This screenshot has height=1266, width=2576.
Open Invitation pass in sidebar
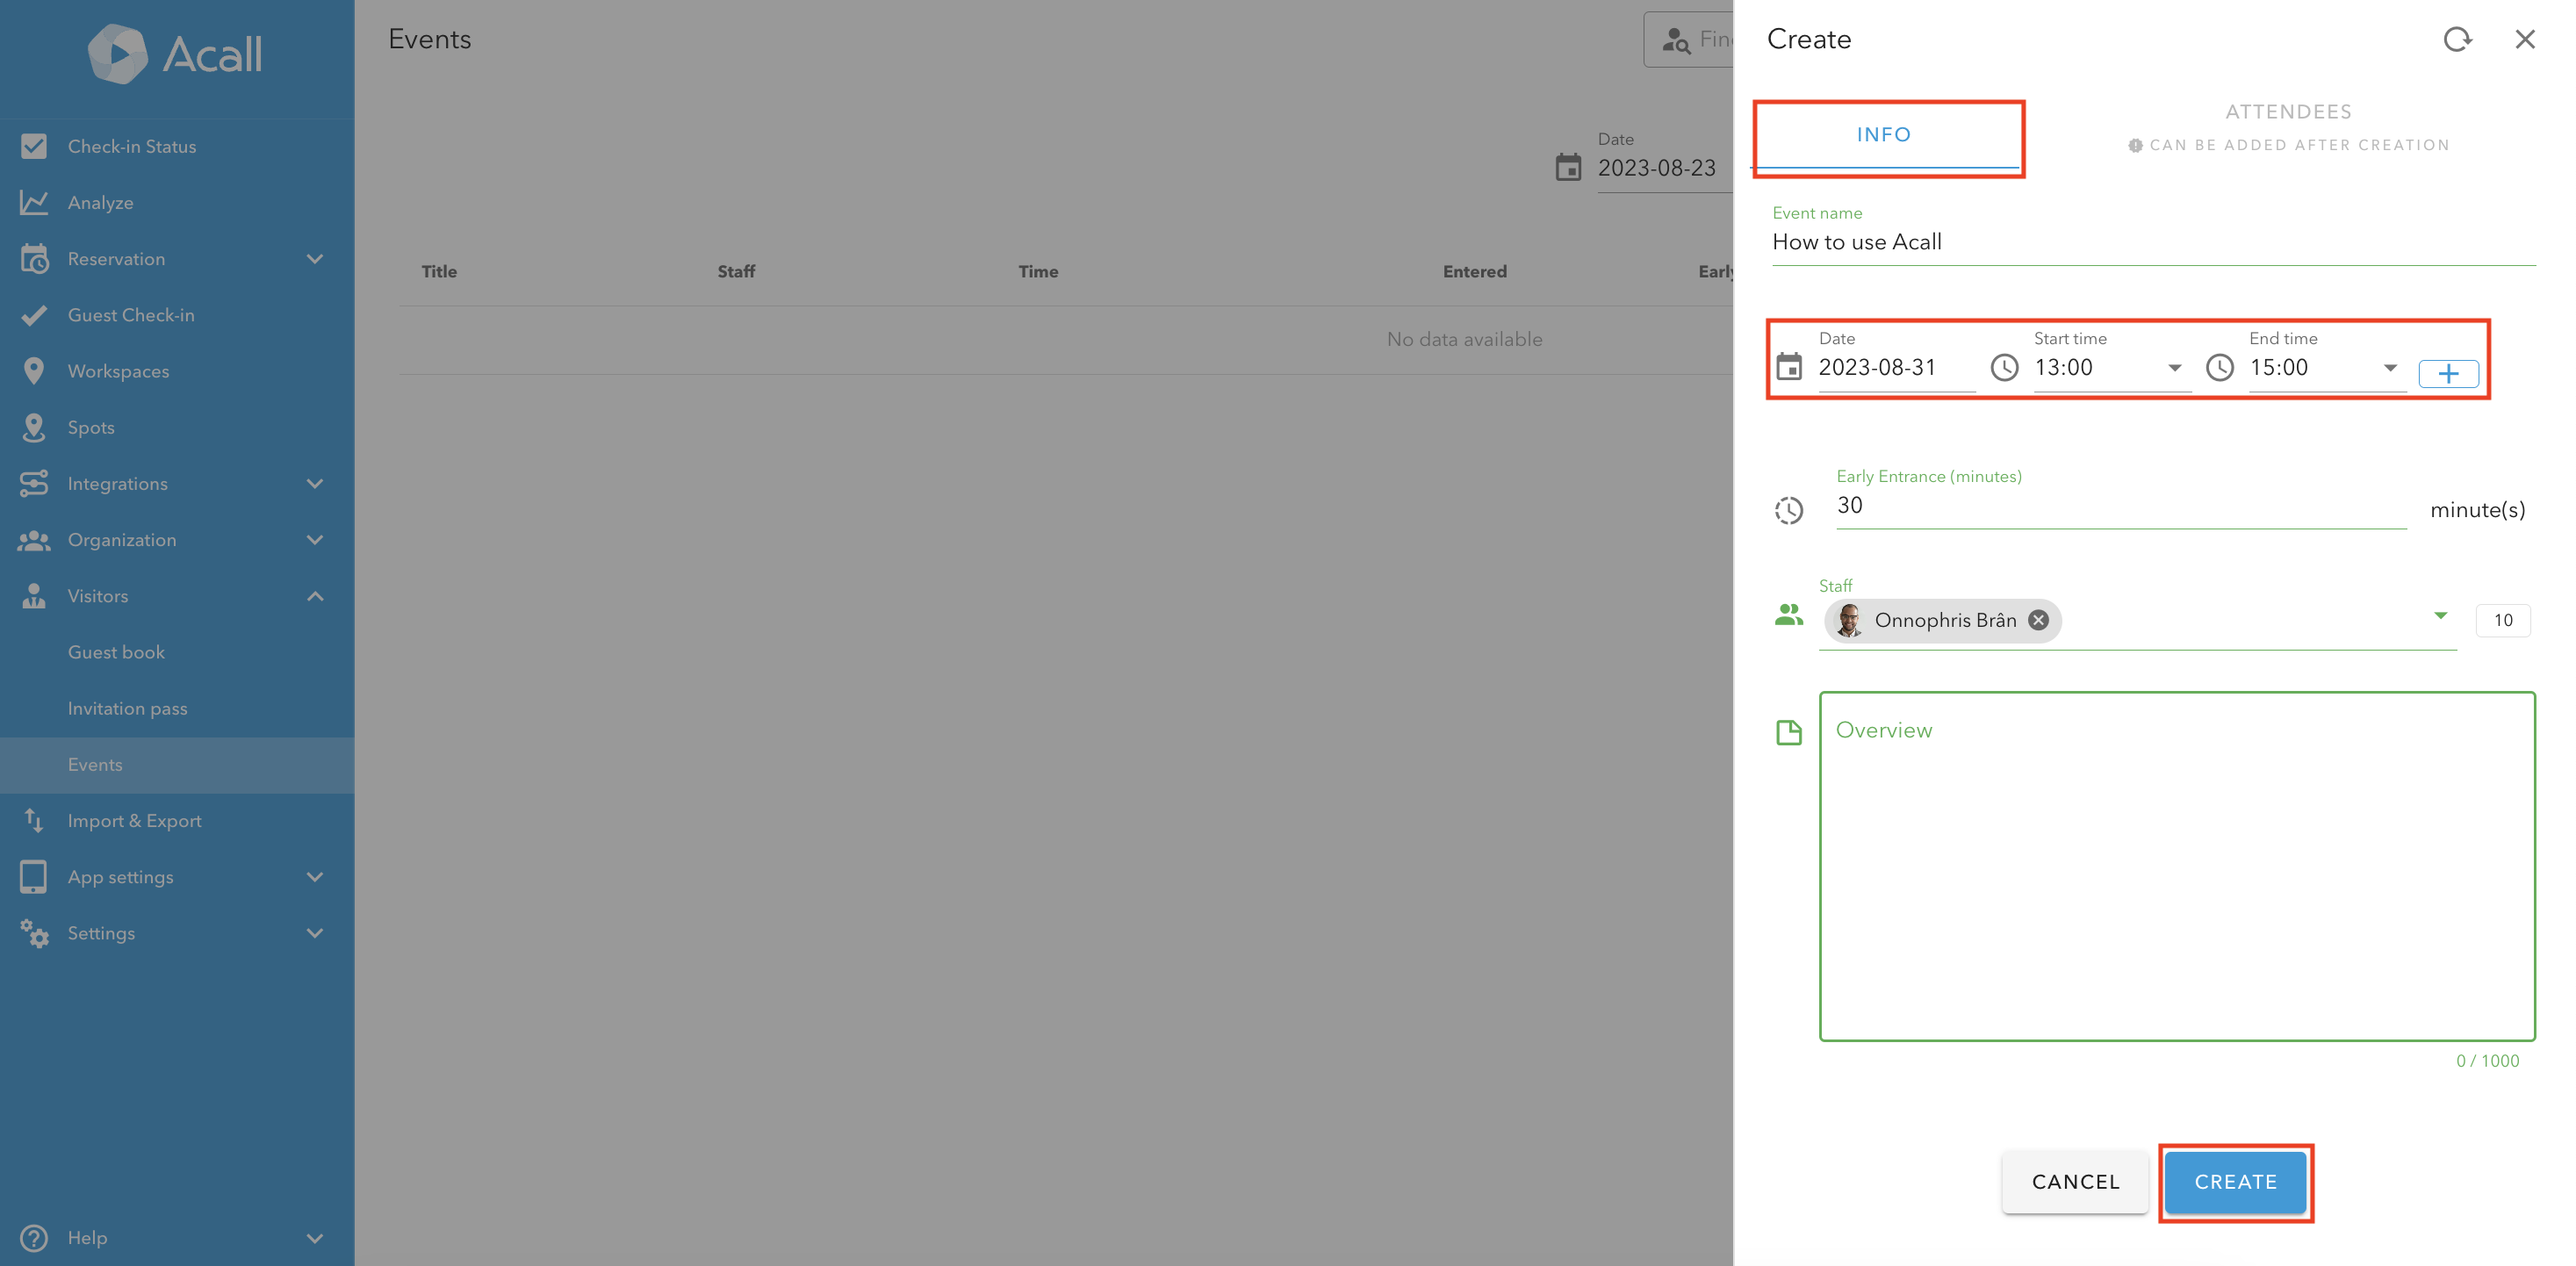[127, 708]
